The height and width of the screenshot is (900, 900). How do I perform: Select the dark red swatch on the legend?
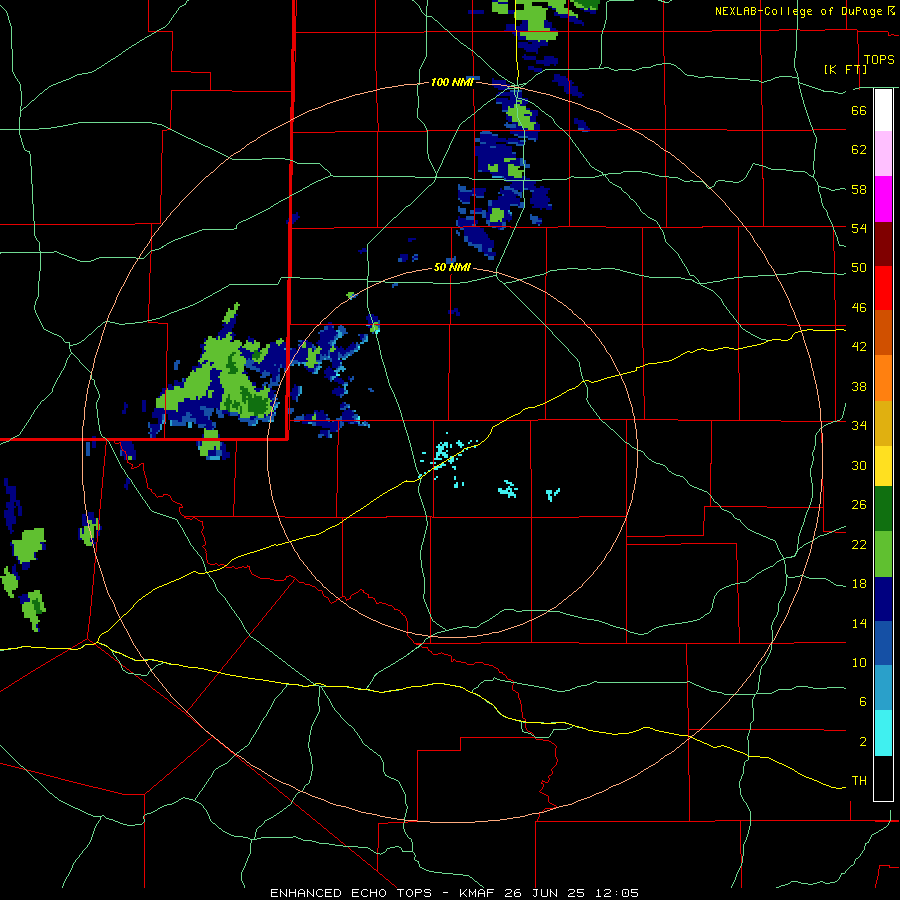[883, 244]
